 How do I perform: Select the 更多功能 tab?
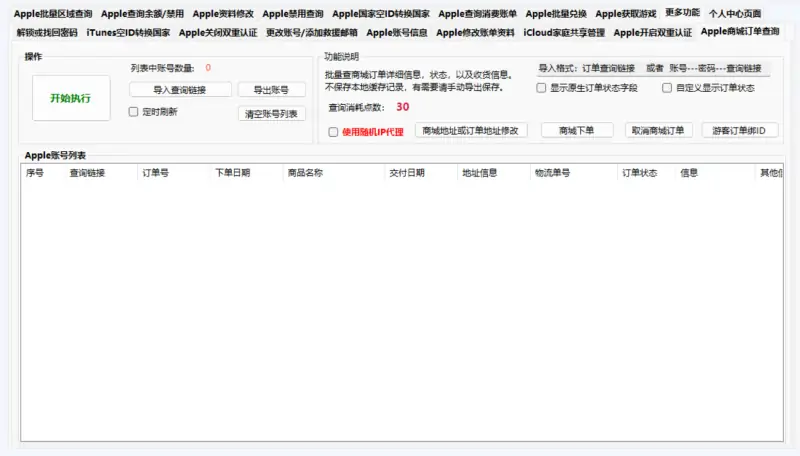(682, 13)
